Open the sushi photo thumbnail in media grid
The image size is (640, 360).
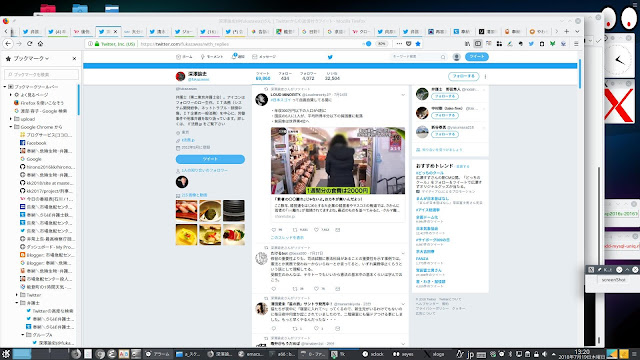point(186,210)
